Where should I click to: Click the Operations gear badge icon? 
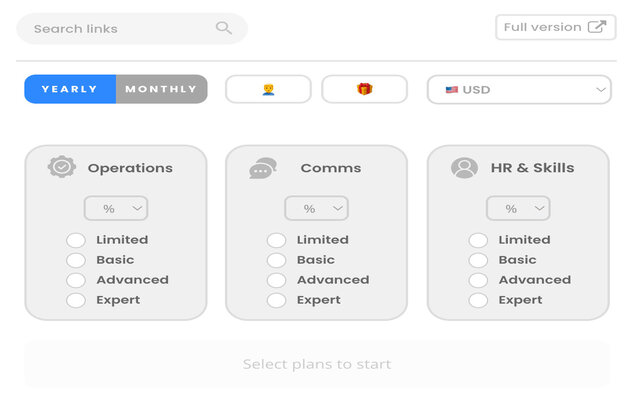[62, 167]
